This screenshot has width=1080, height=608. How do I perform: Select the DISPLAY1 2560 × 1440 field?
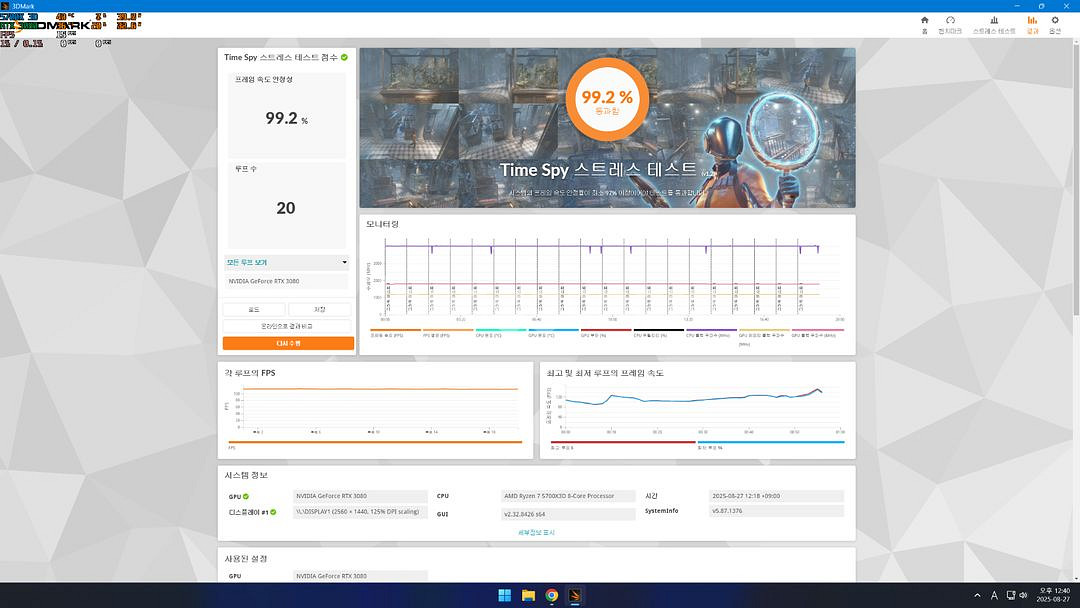360,512
